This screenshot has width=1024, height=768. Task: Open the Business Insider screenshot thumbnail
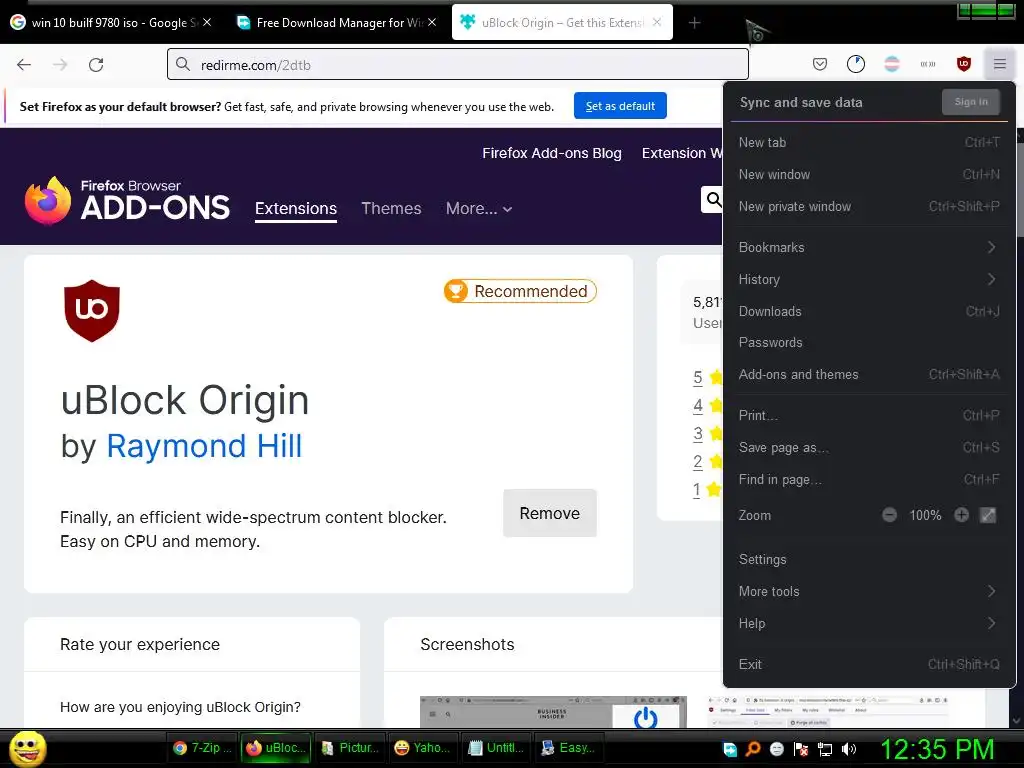tap(553, 712)
